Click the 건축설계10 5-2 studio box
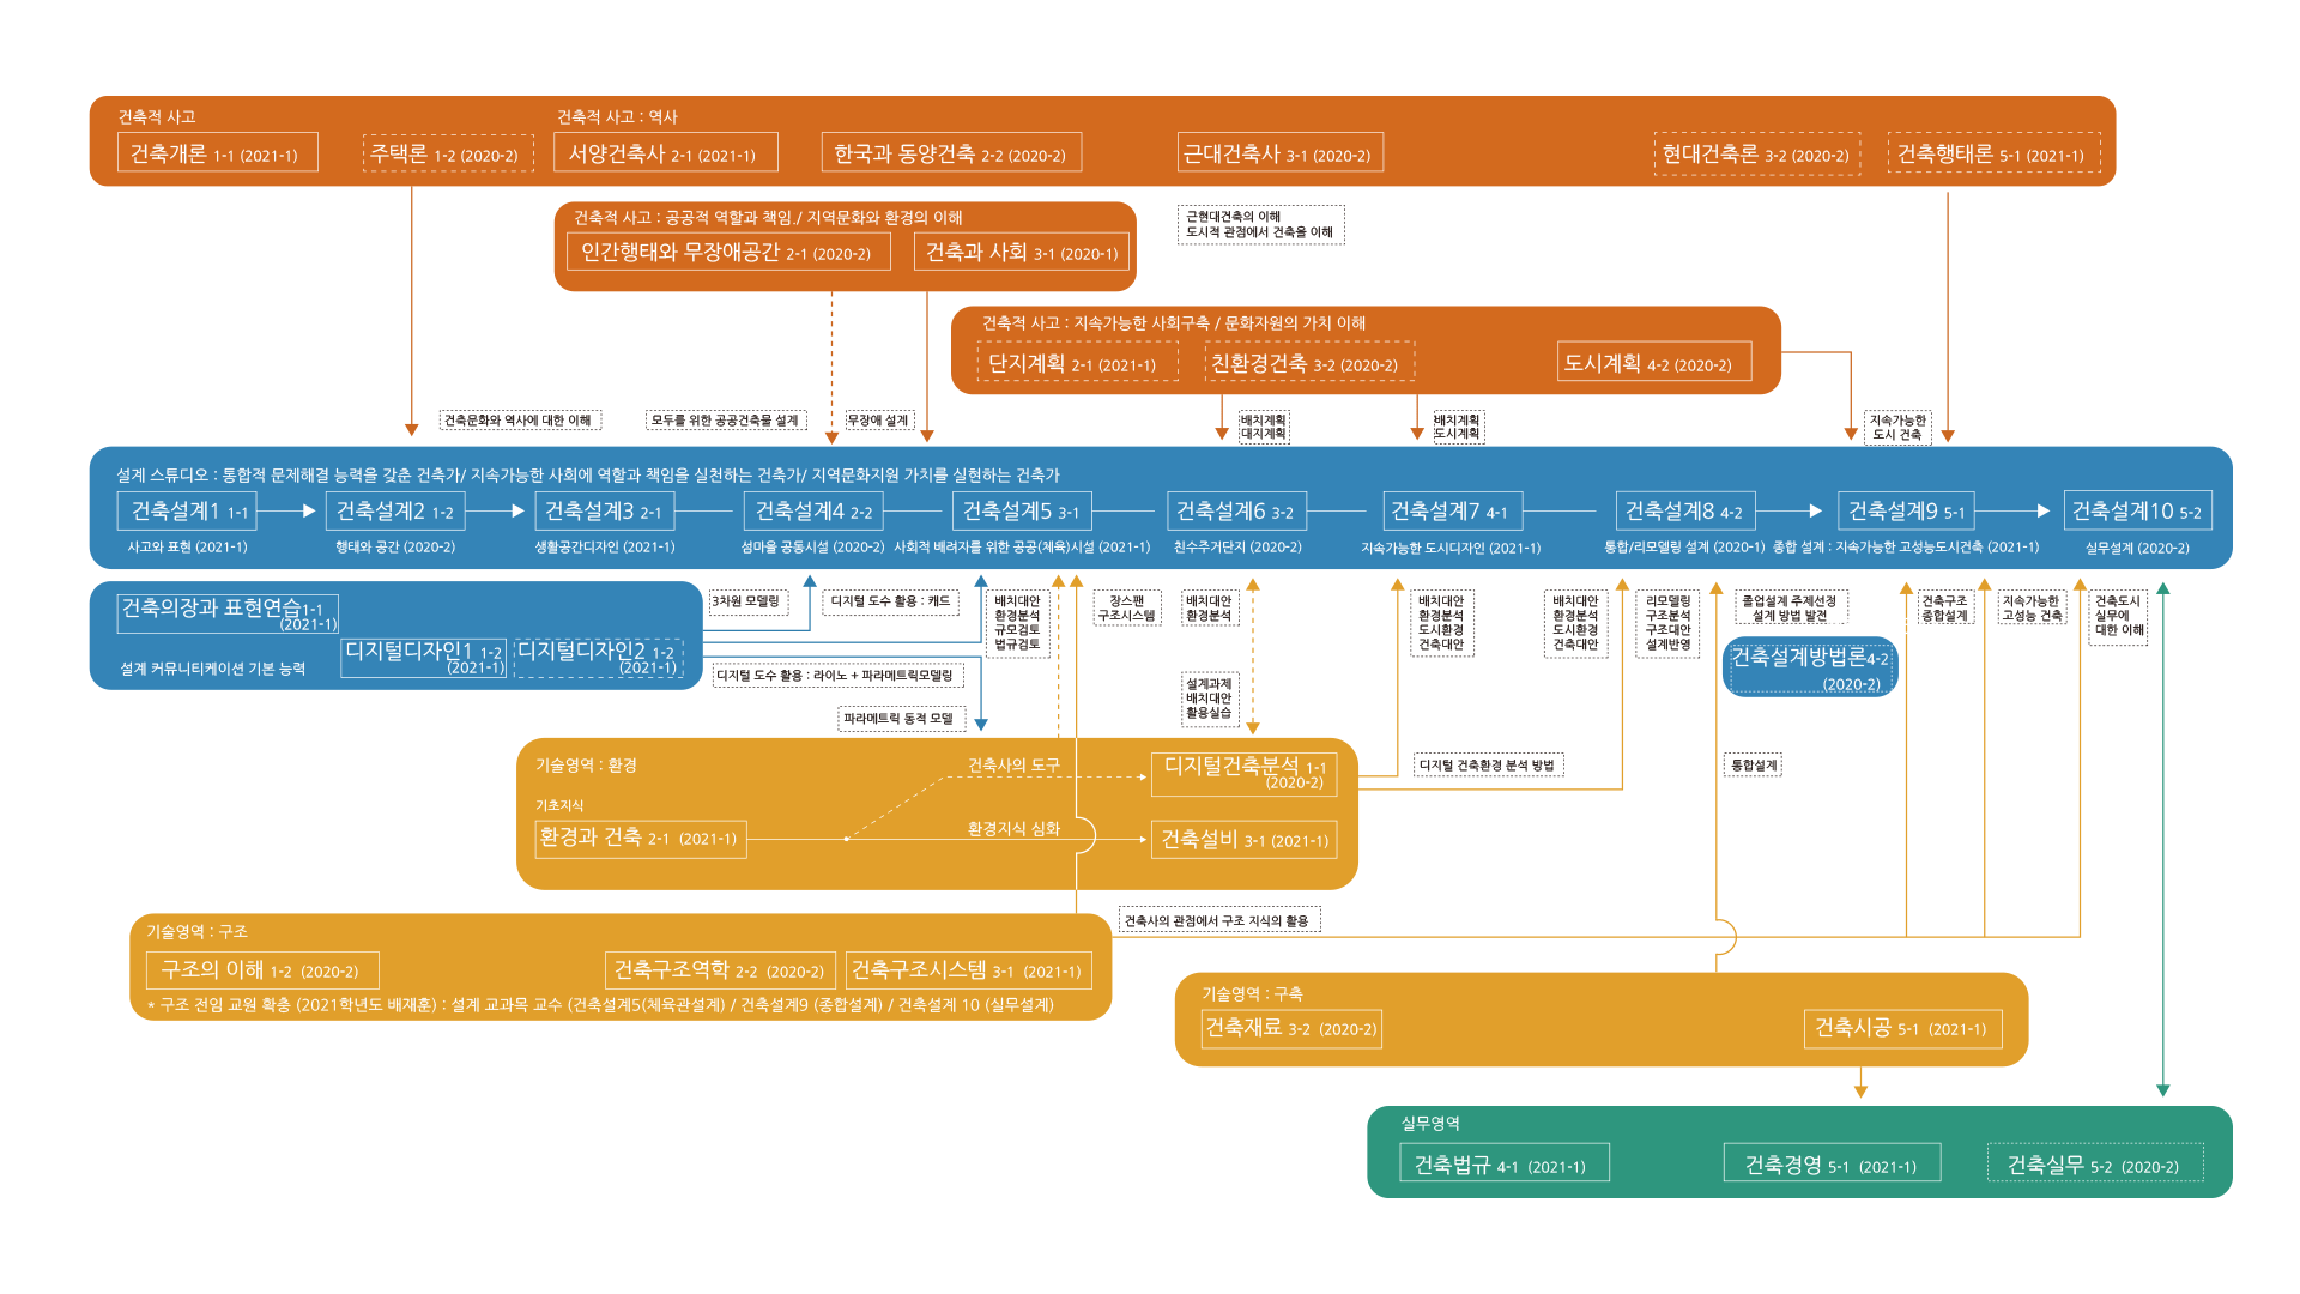 (x=2137, y=511)
